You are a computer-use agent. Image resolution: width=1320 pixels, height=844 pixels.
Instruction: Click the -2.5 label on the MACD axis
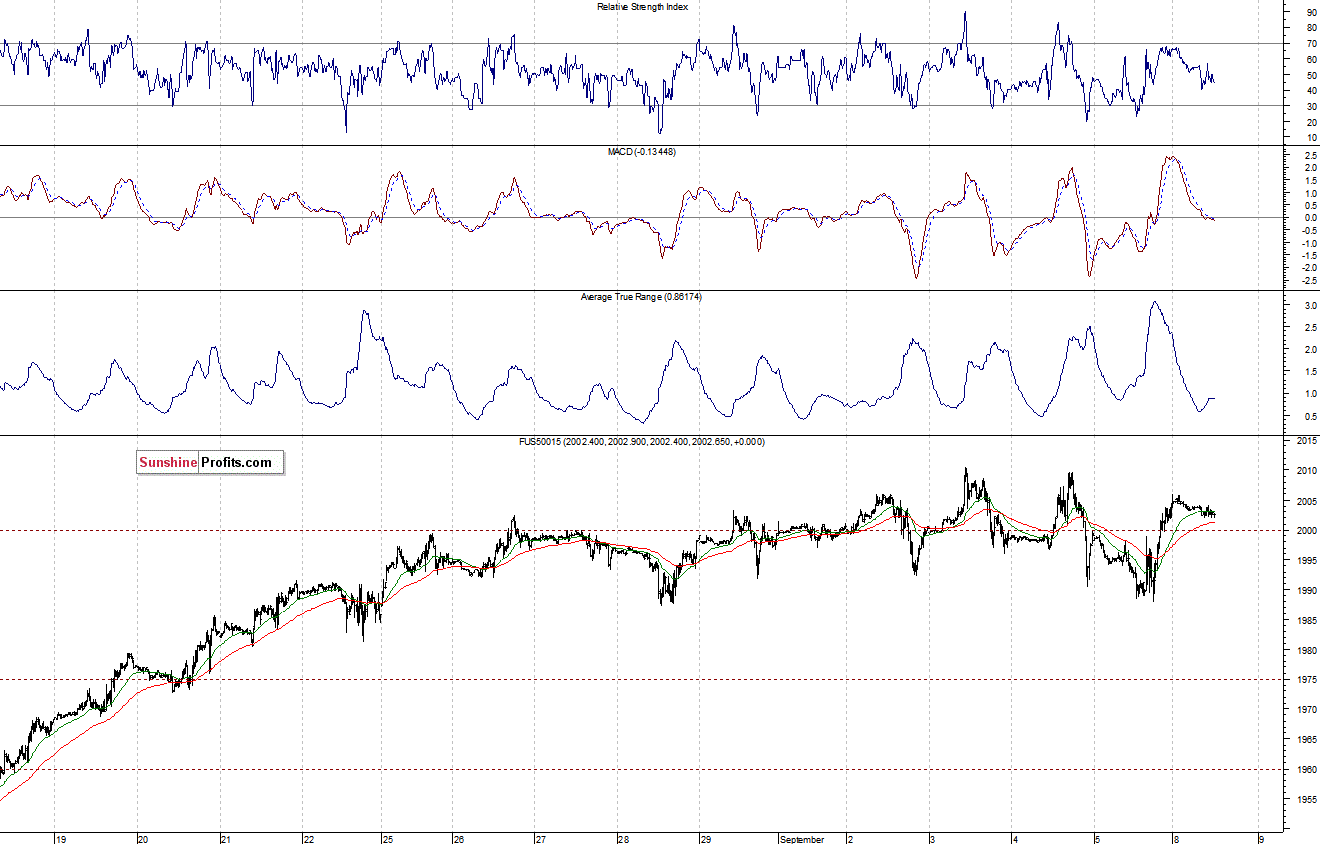coord(1308,280)
